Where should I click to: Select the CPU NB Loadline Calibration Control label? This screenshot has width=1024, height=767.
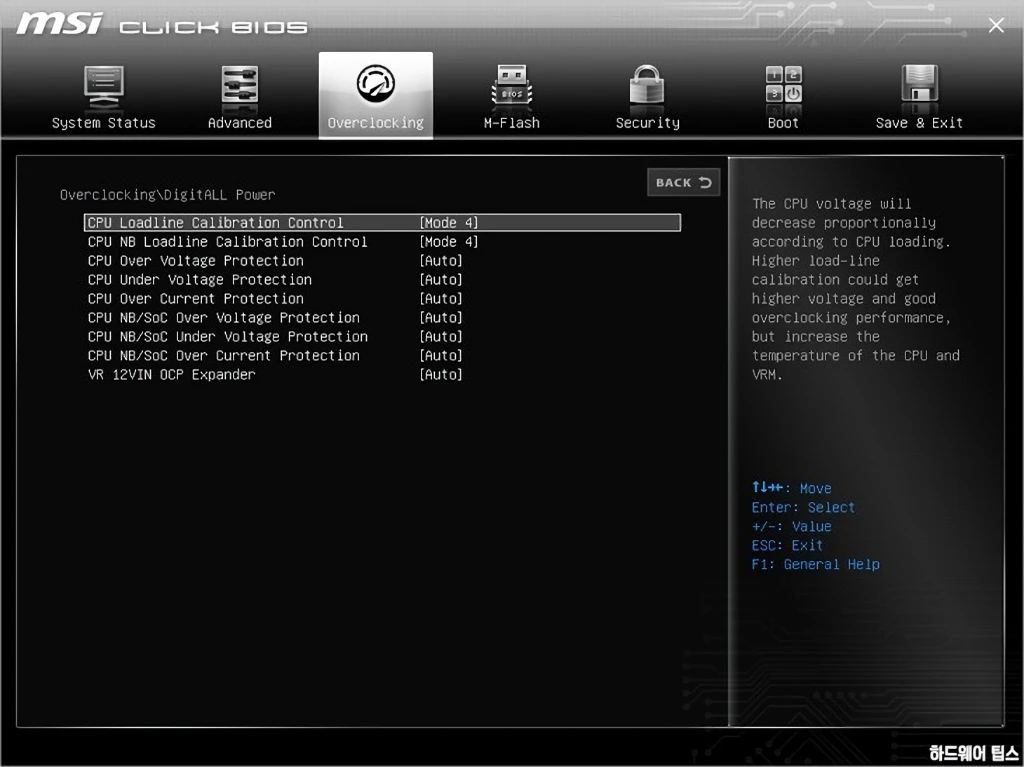(x=227, y=242)
